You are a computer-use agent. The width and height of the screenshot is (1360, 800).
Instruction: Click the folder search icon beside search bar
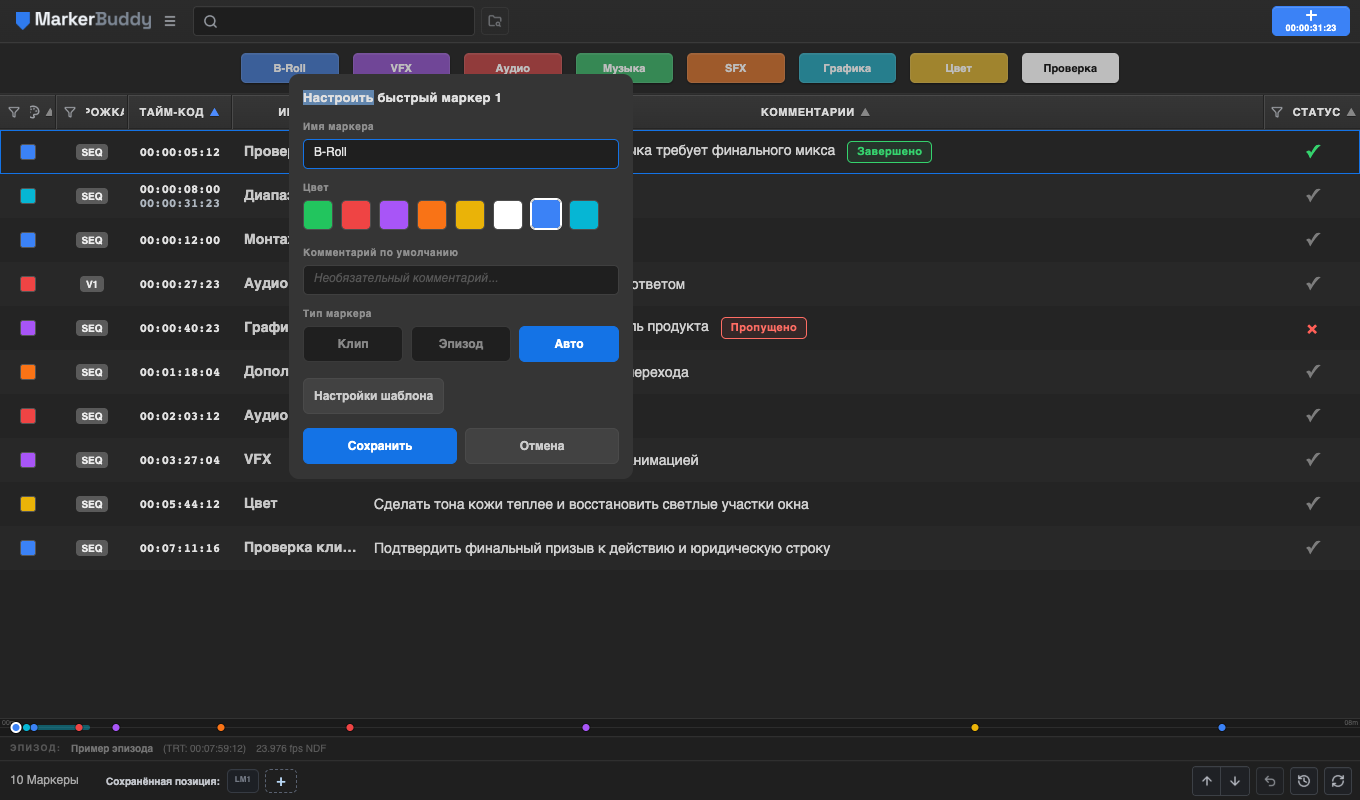494,21
